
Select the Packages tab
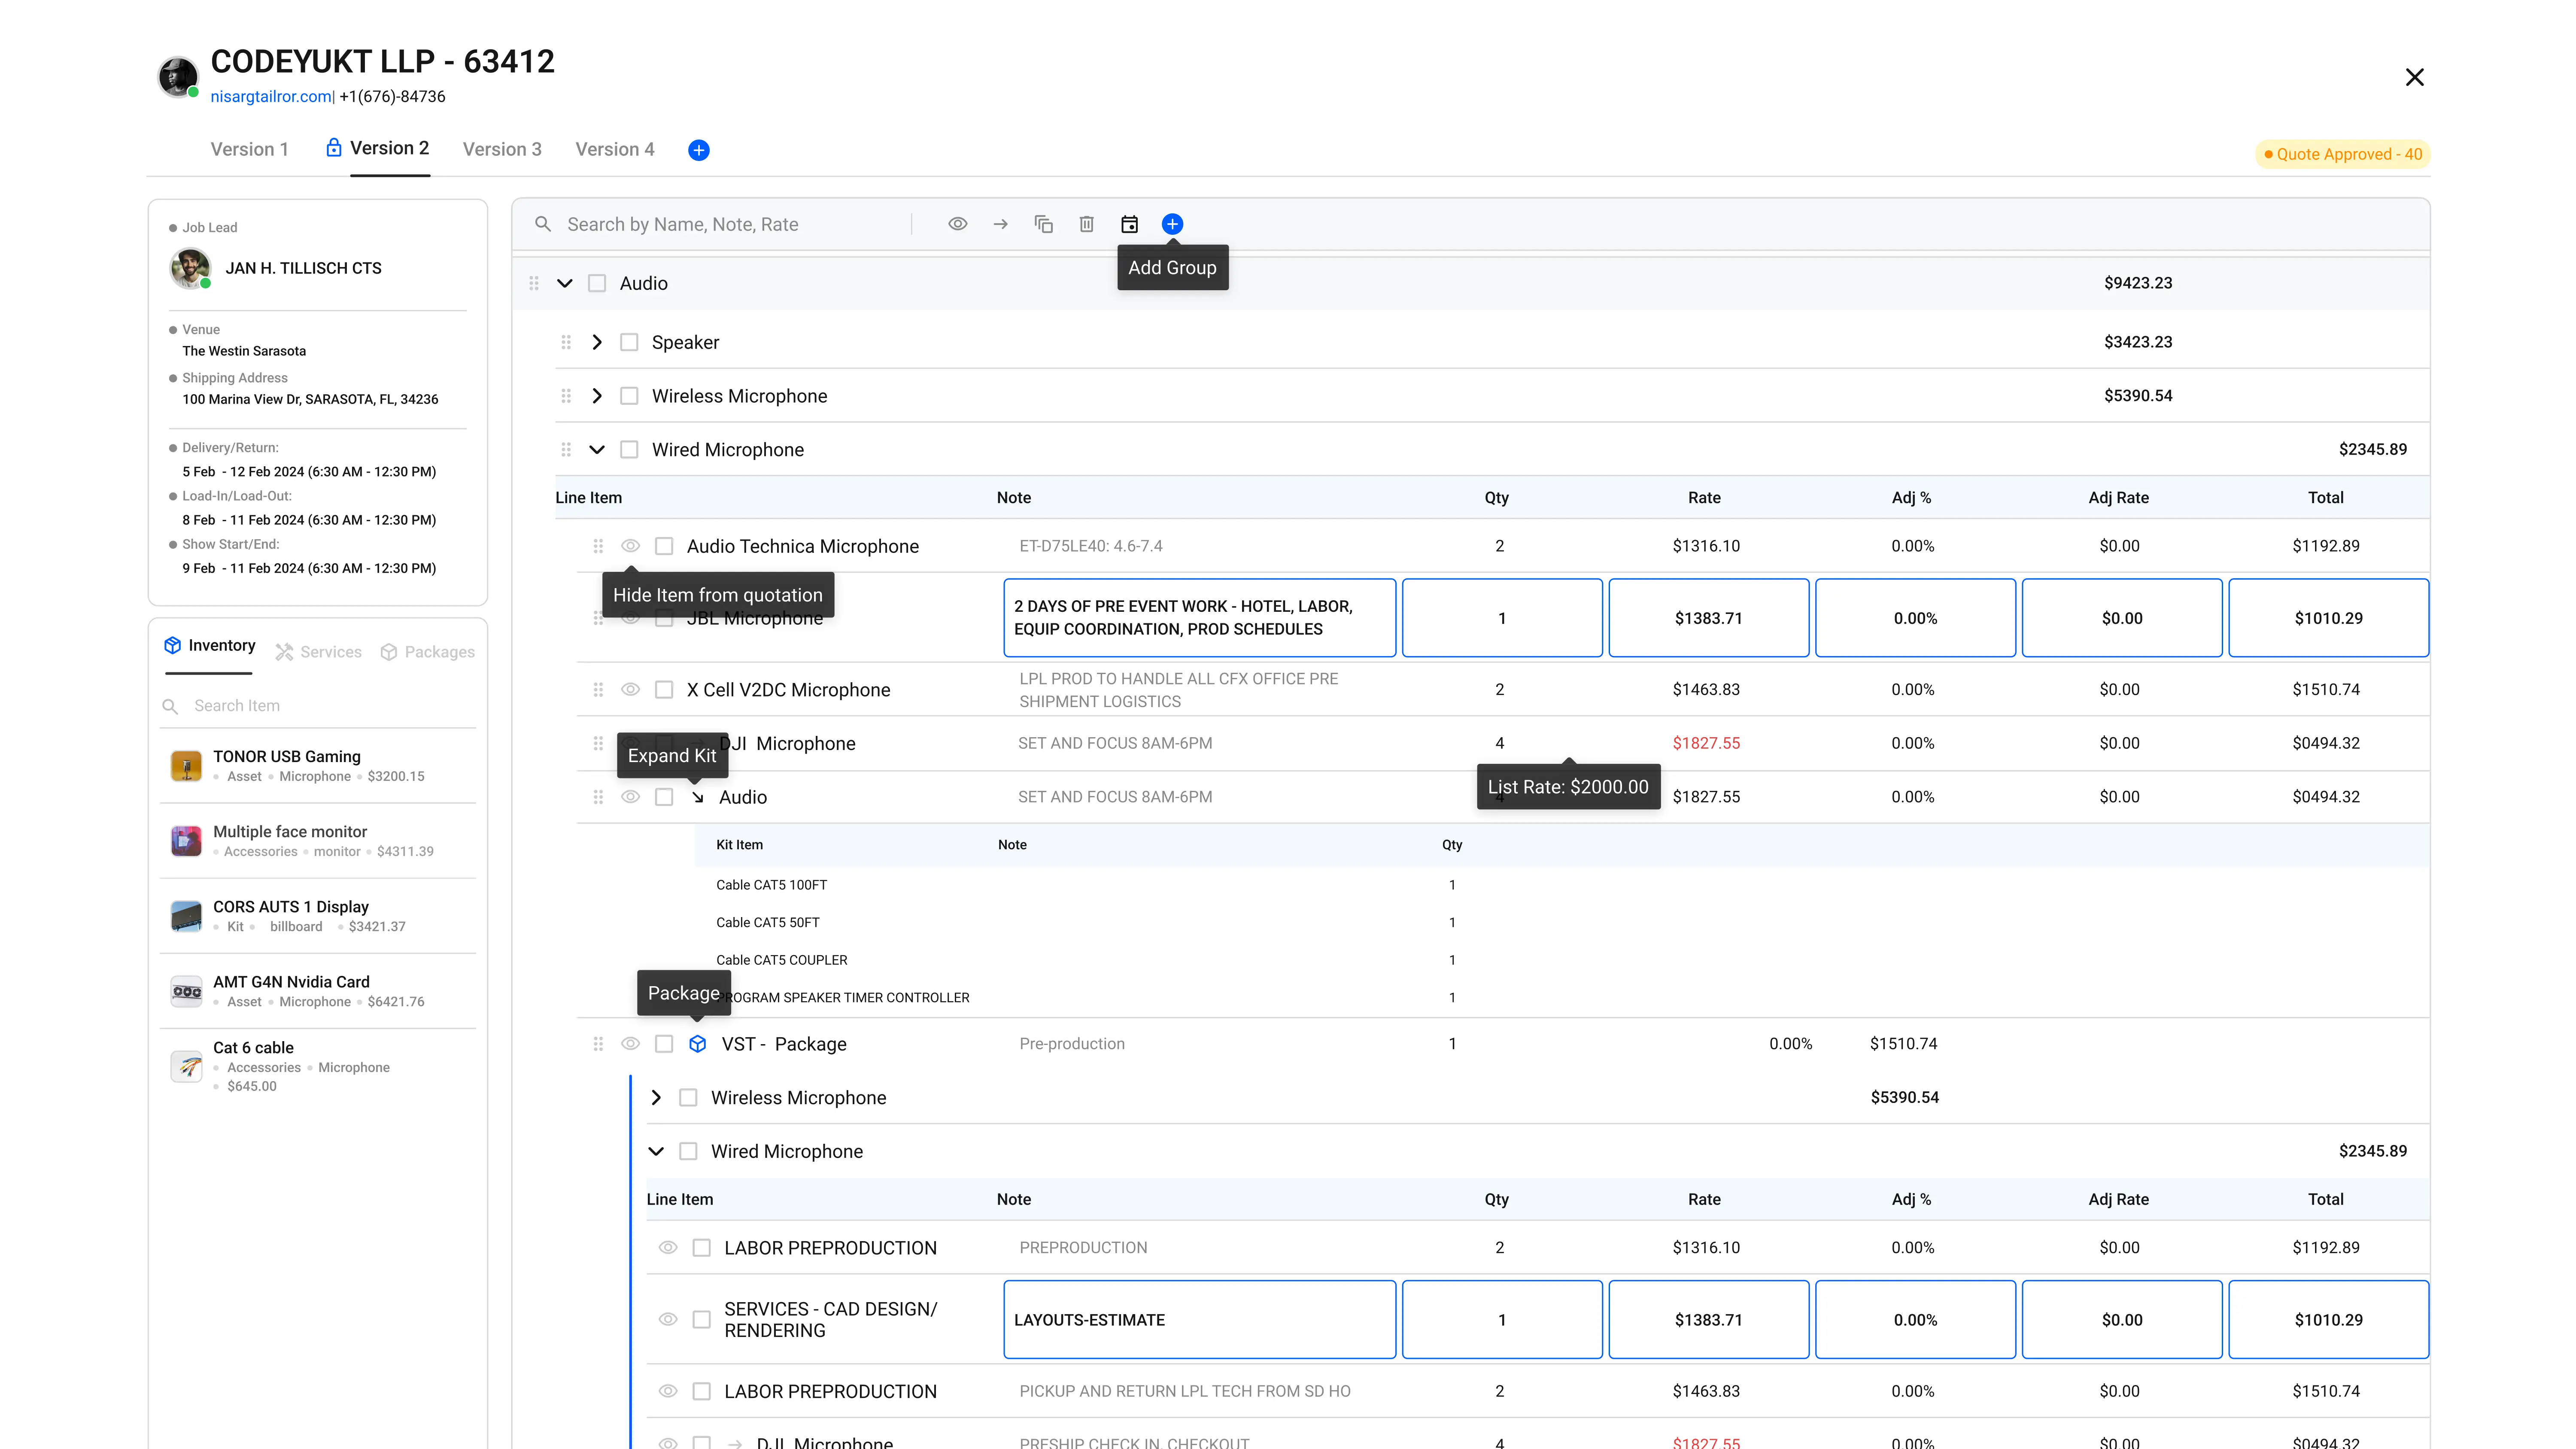click(x=428, y=652)
